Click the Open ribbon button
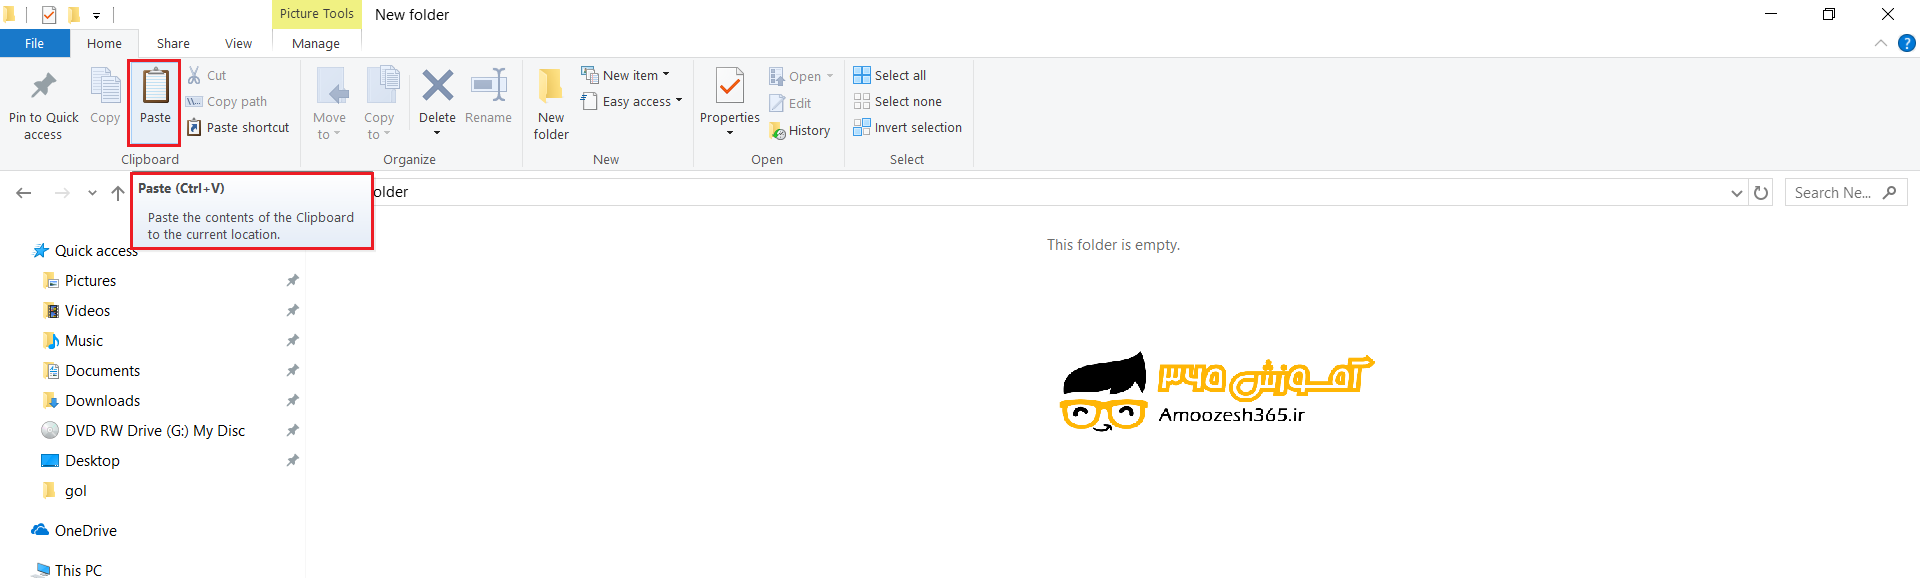 pyautogui.click(x=800, y=76)
